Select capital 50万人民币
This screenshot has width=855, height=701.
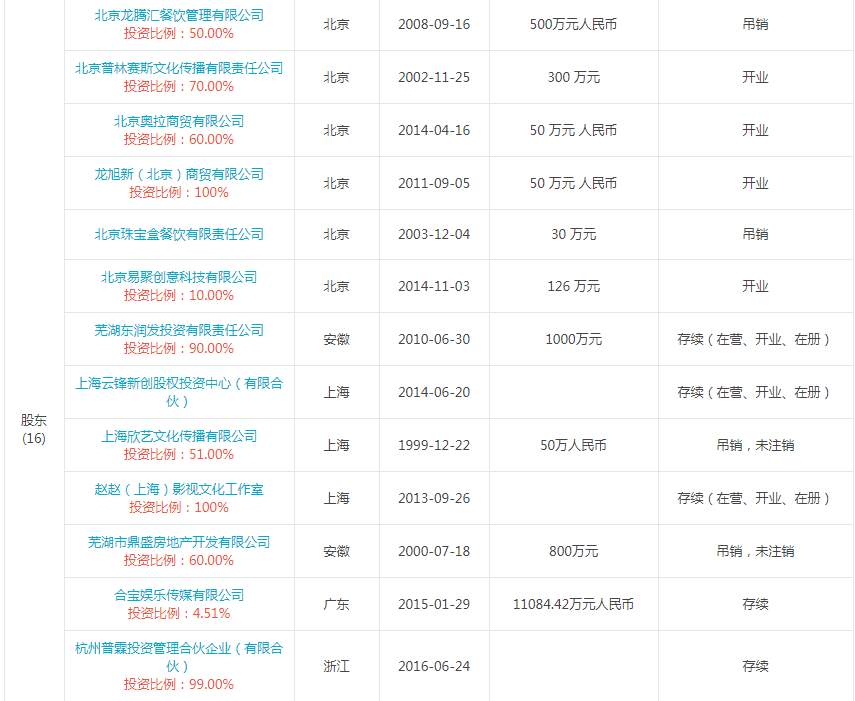point(574,445)
